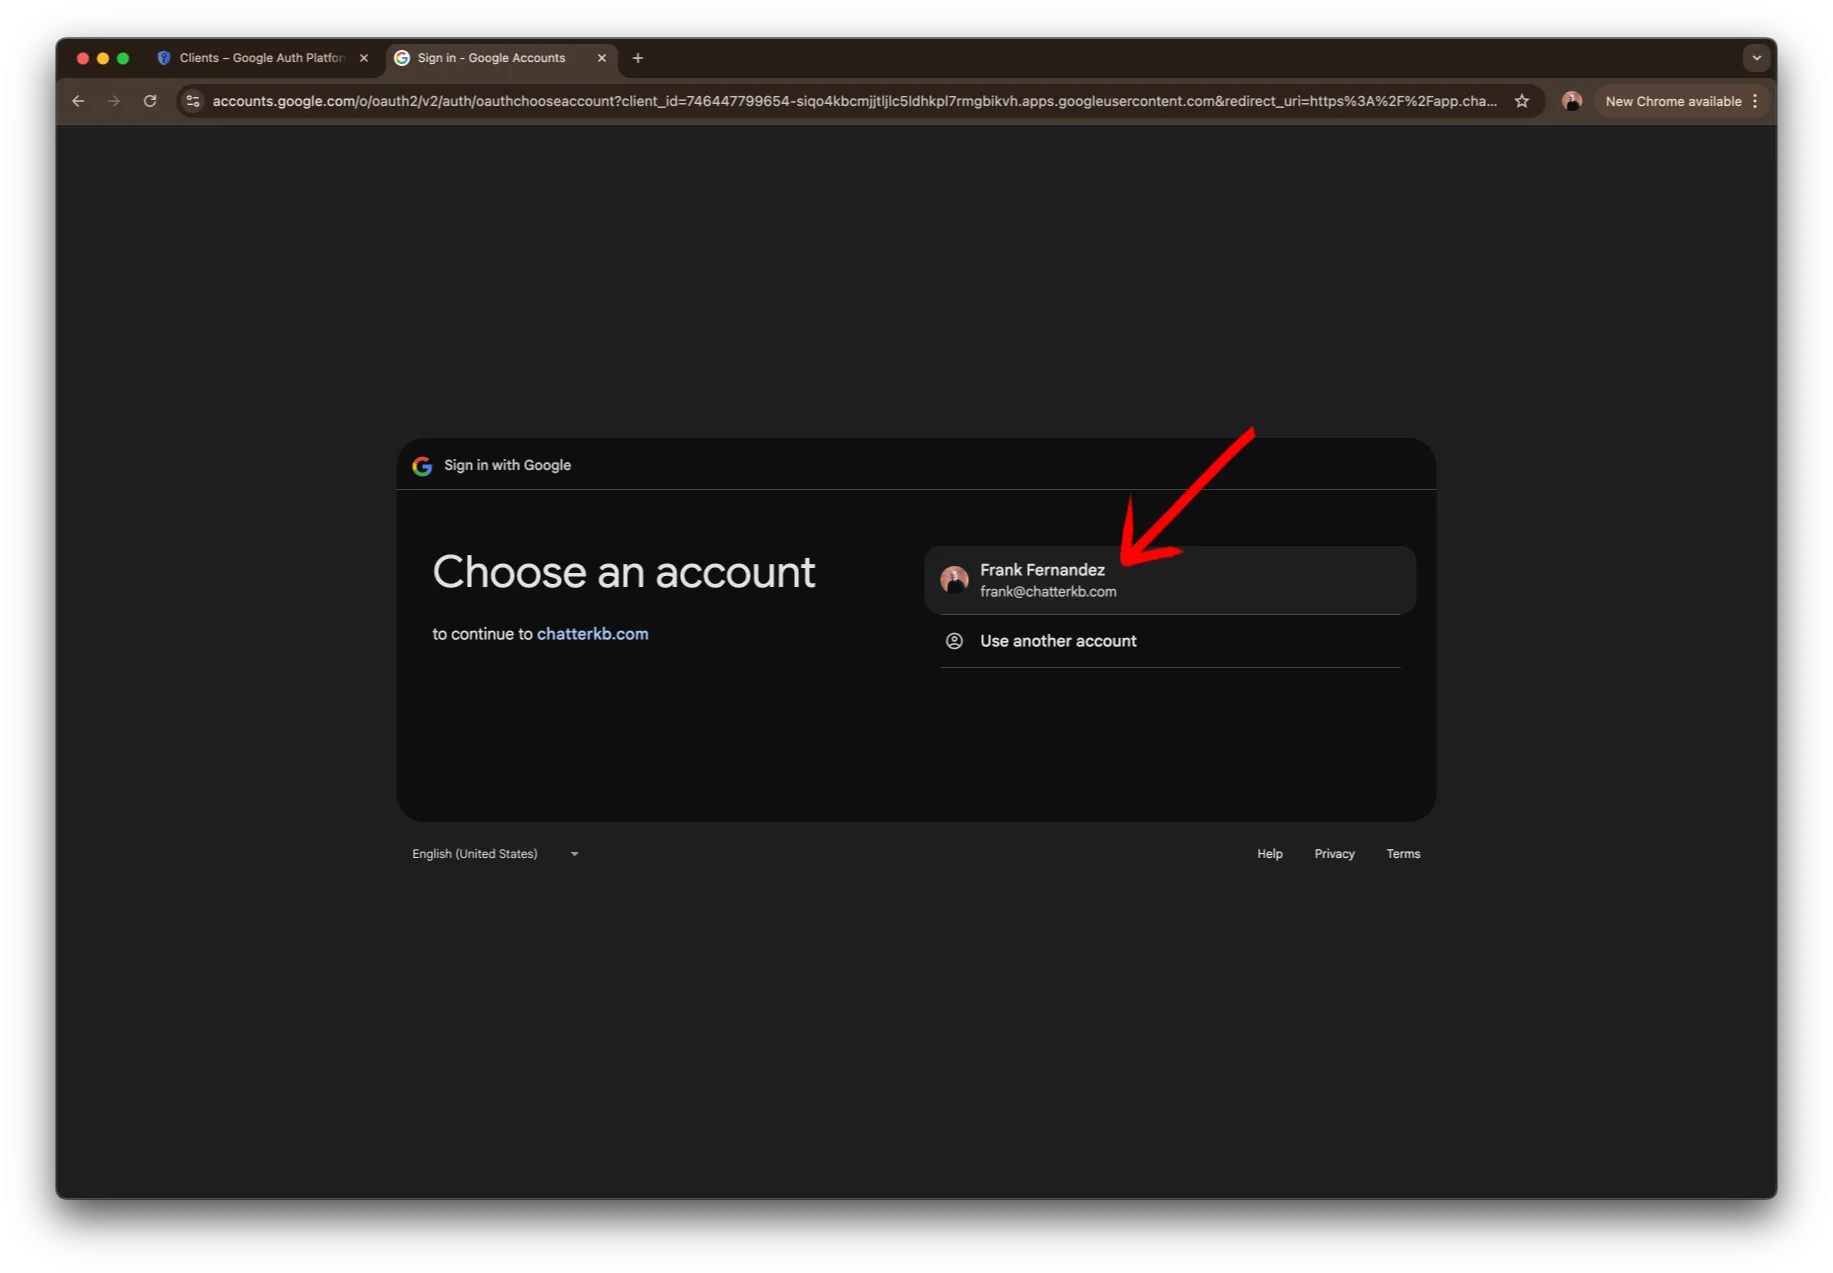Choose the Frank Fernandez account
Image resolution: width=1833 pixels, height=1273 pixels.
[1170, 580]
